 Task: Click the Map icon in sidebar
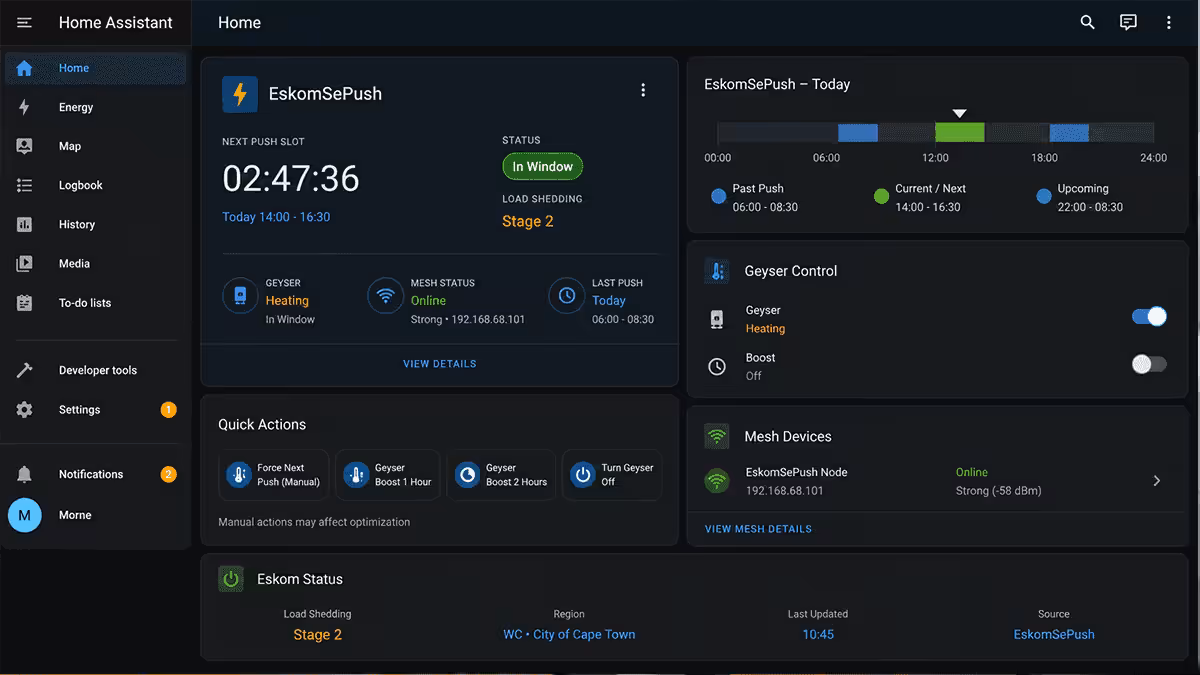tap(25, 146)
